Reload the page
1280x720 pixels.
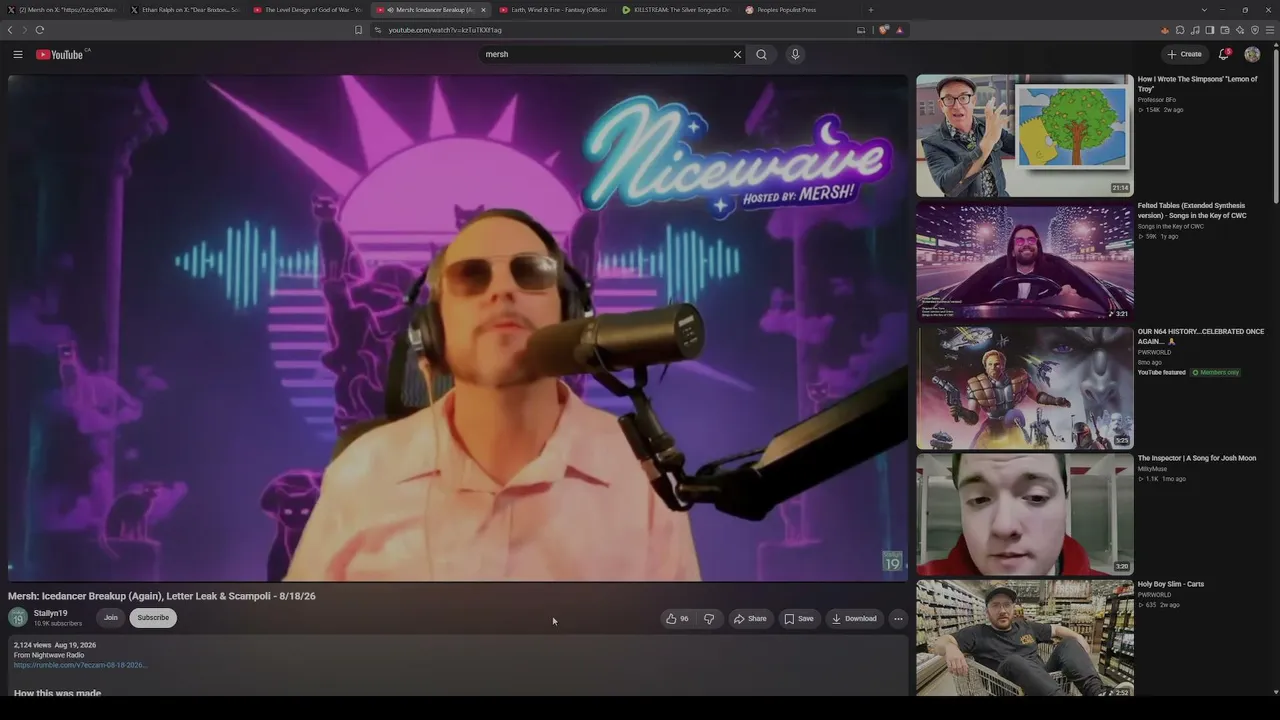coord(40,30)
